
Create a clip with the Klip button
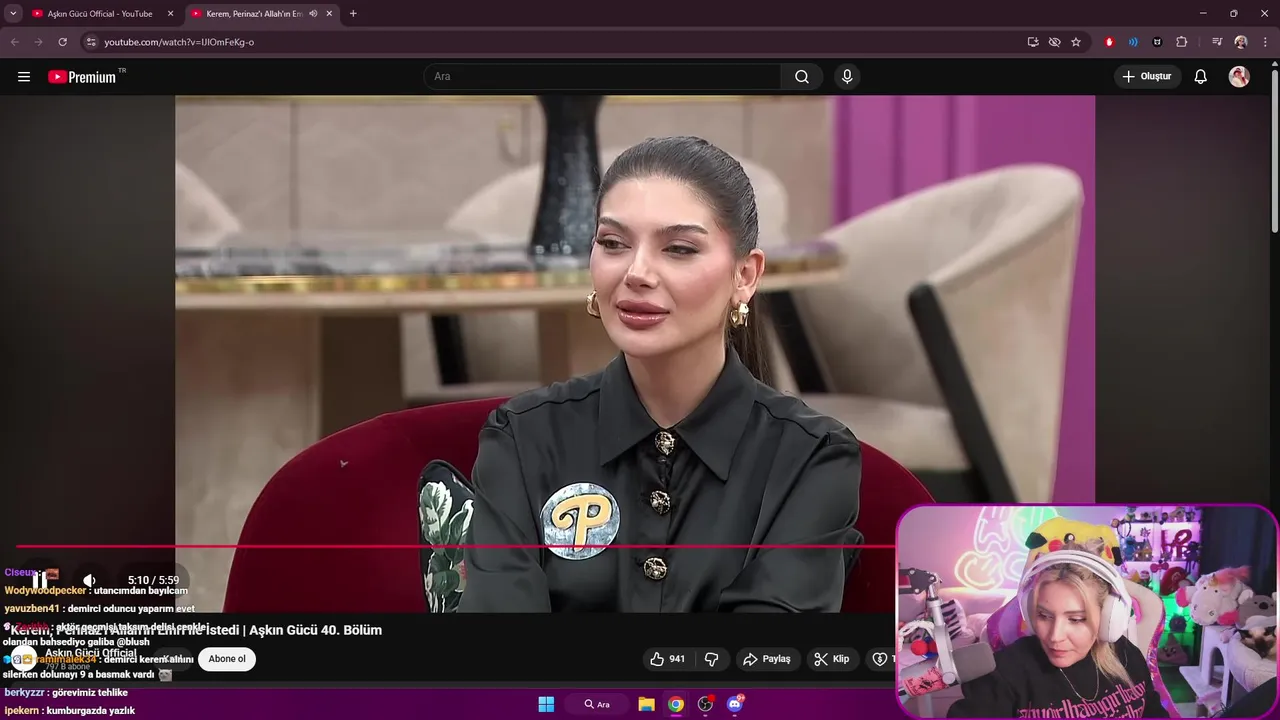coord(831,659)
